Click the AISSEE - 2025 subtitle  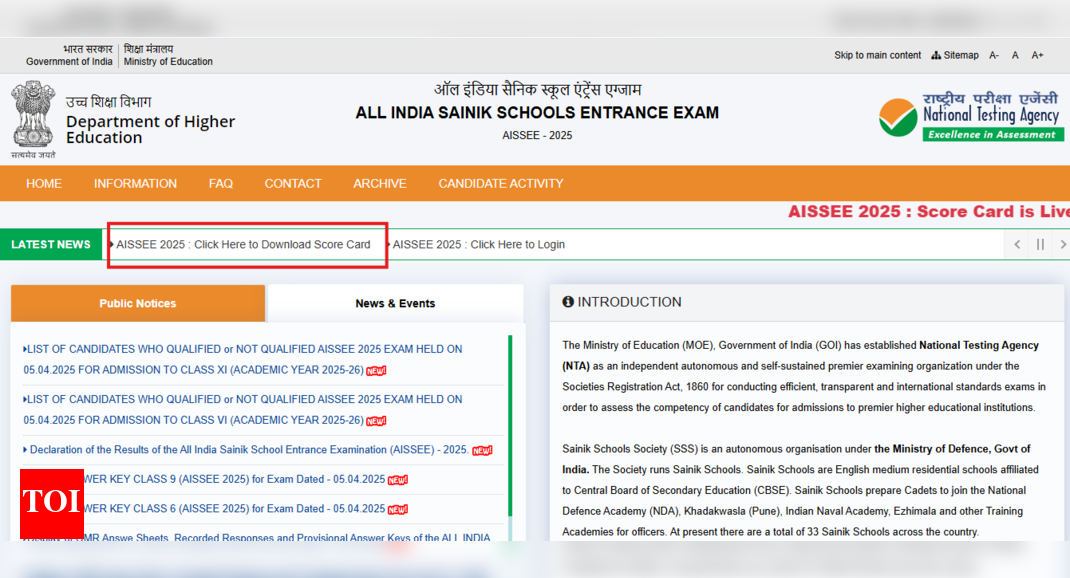tap(537, 135)
